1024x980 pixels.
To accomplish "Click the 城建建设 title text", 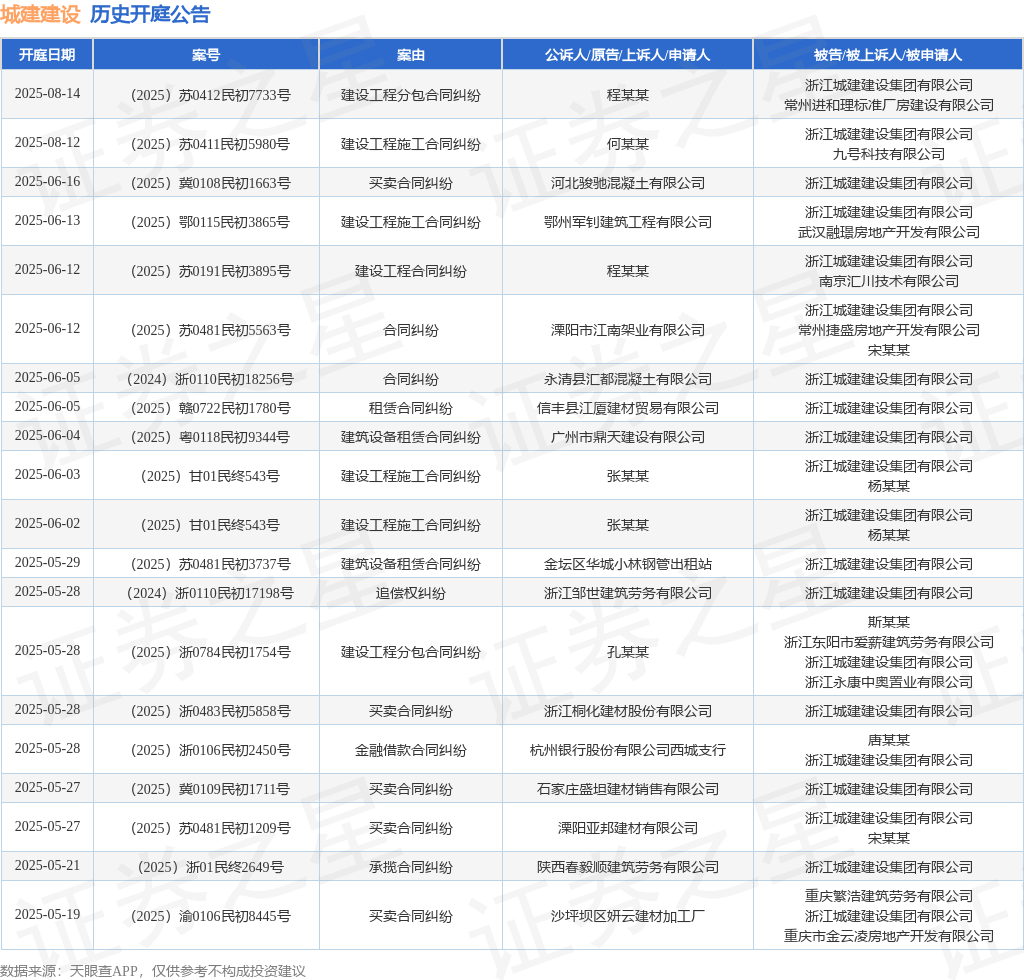I will [x=40, y=14].
